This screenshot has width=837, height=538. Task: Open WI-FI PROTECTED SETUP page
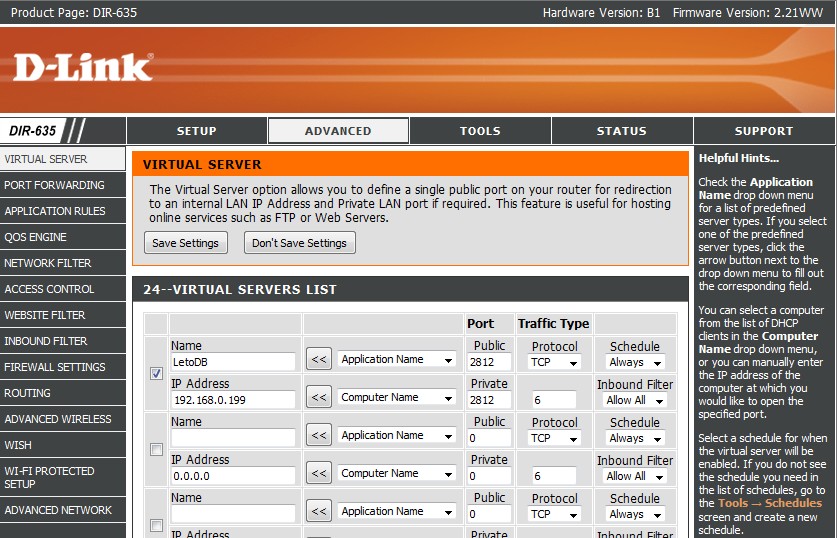[62, 477]
